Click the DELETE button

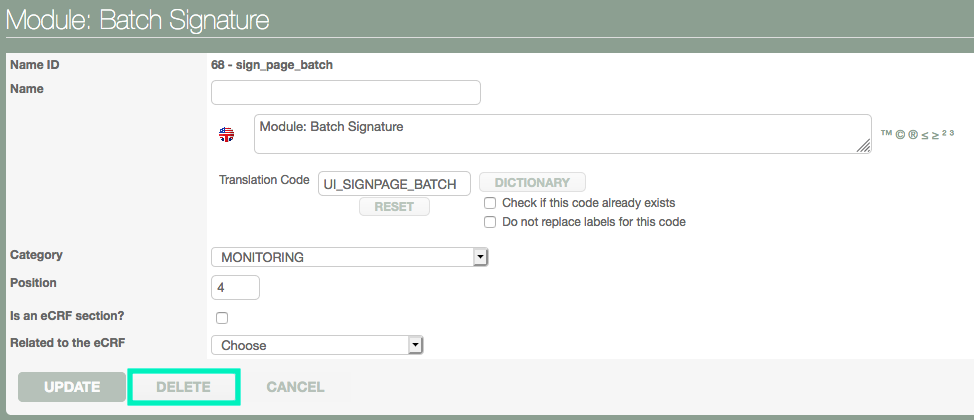tap(183, 387)
